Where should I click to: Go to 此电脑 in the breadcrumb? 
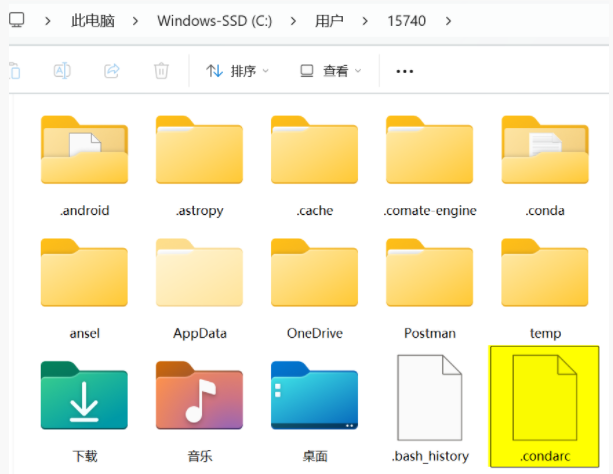(93, 21)
